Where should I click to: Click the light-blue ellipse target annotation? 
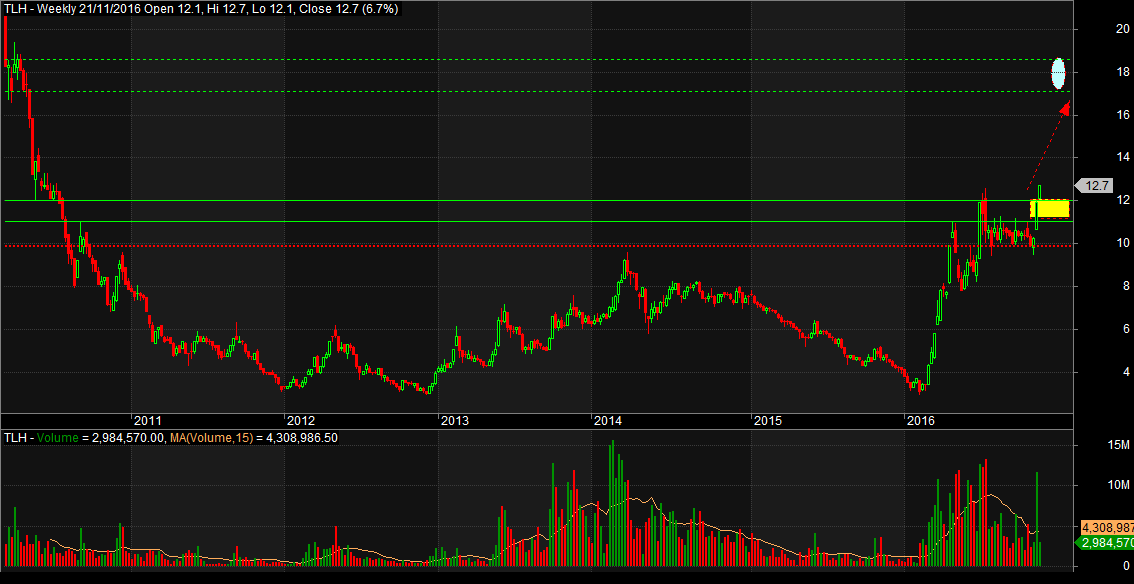coord(1058,73)
